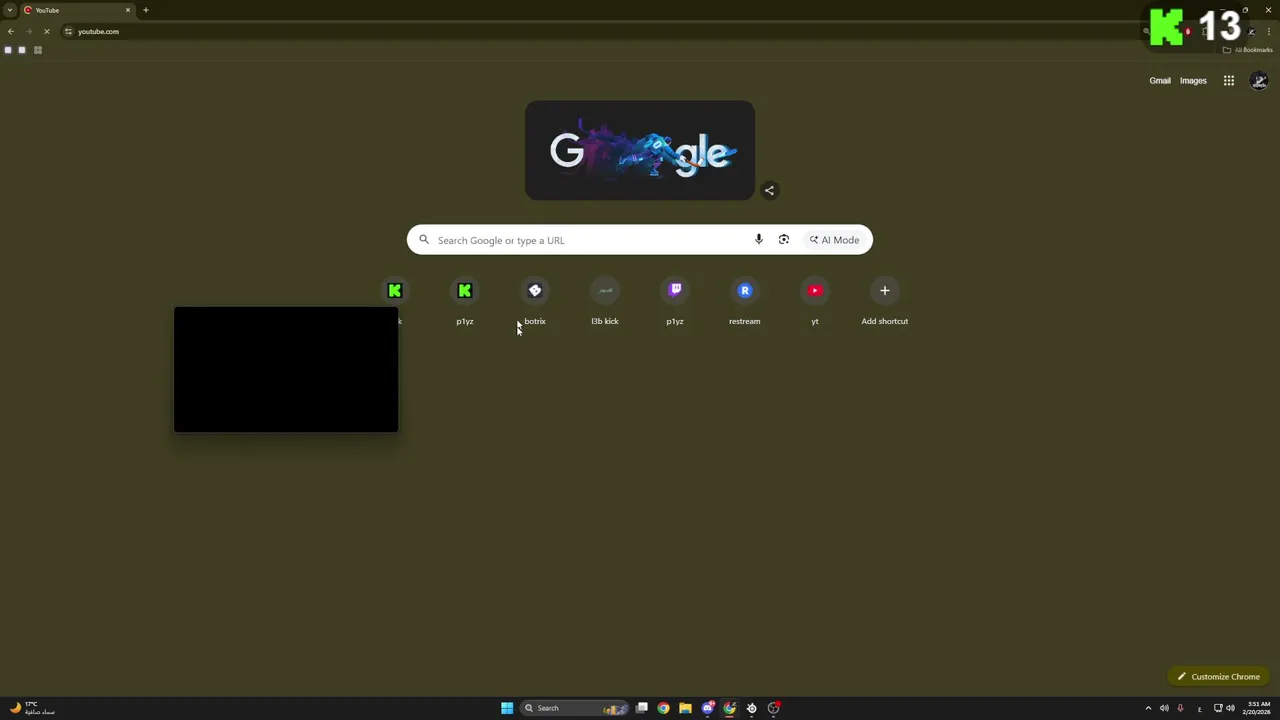The width and height of the screenshot is (1280, 720).
Task: Search by image with the Google Lens icon
Action: 784,240
